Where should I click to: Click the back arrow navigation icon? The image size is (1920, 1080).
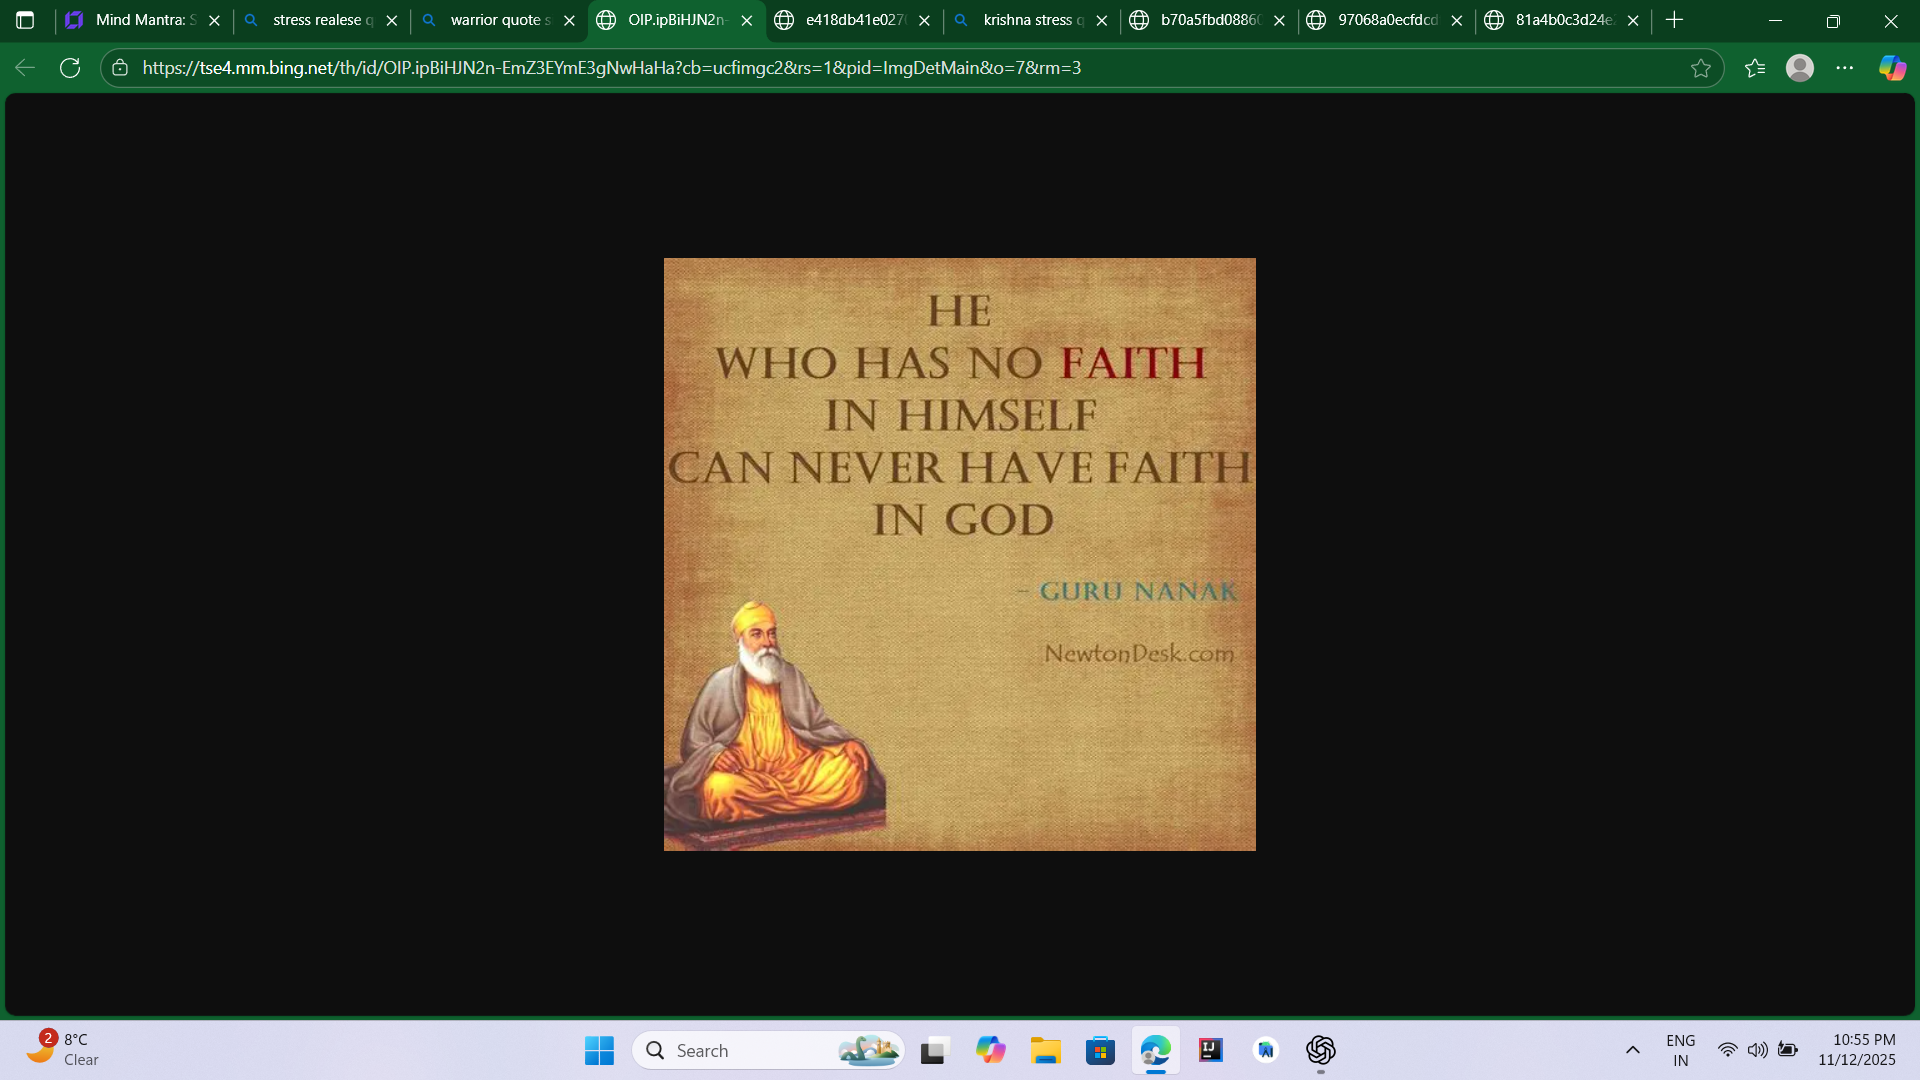(x=25, y=68)
